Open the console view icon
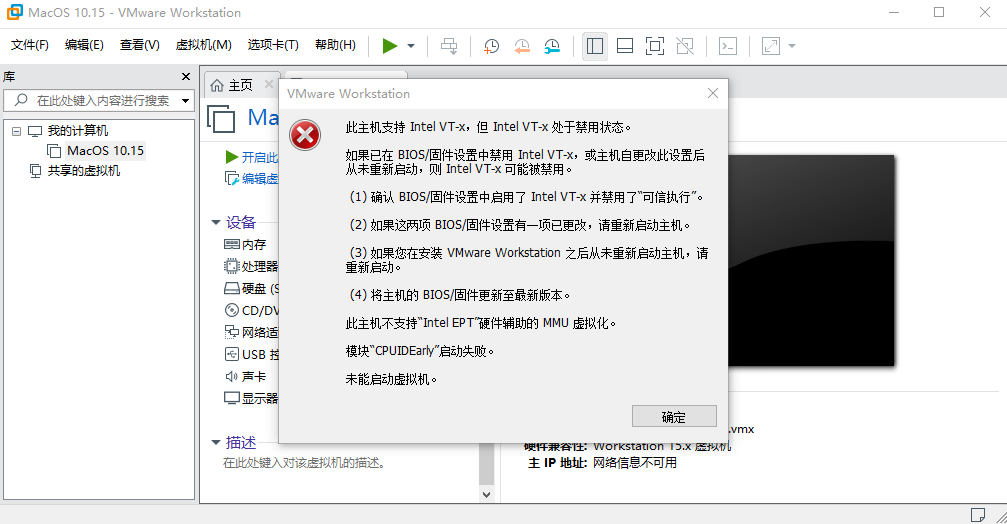 pyautogui.click(x=728, y=46)
